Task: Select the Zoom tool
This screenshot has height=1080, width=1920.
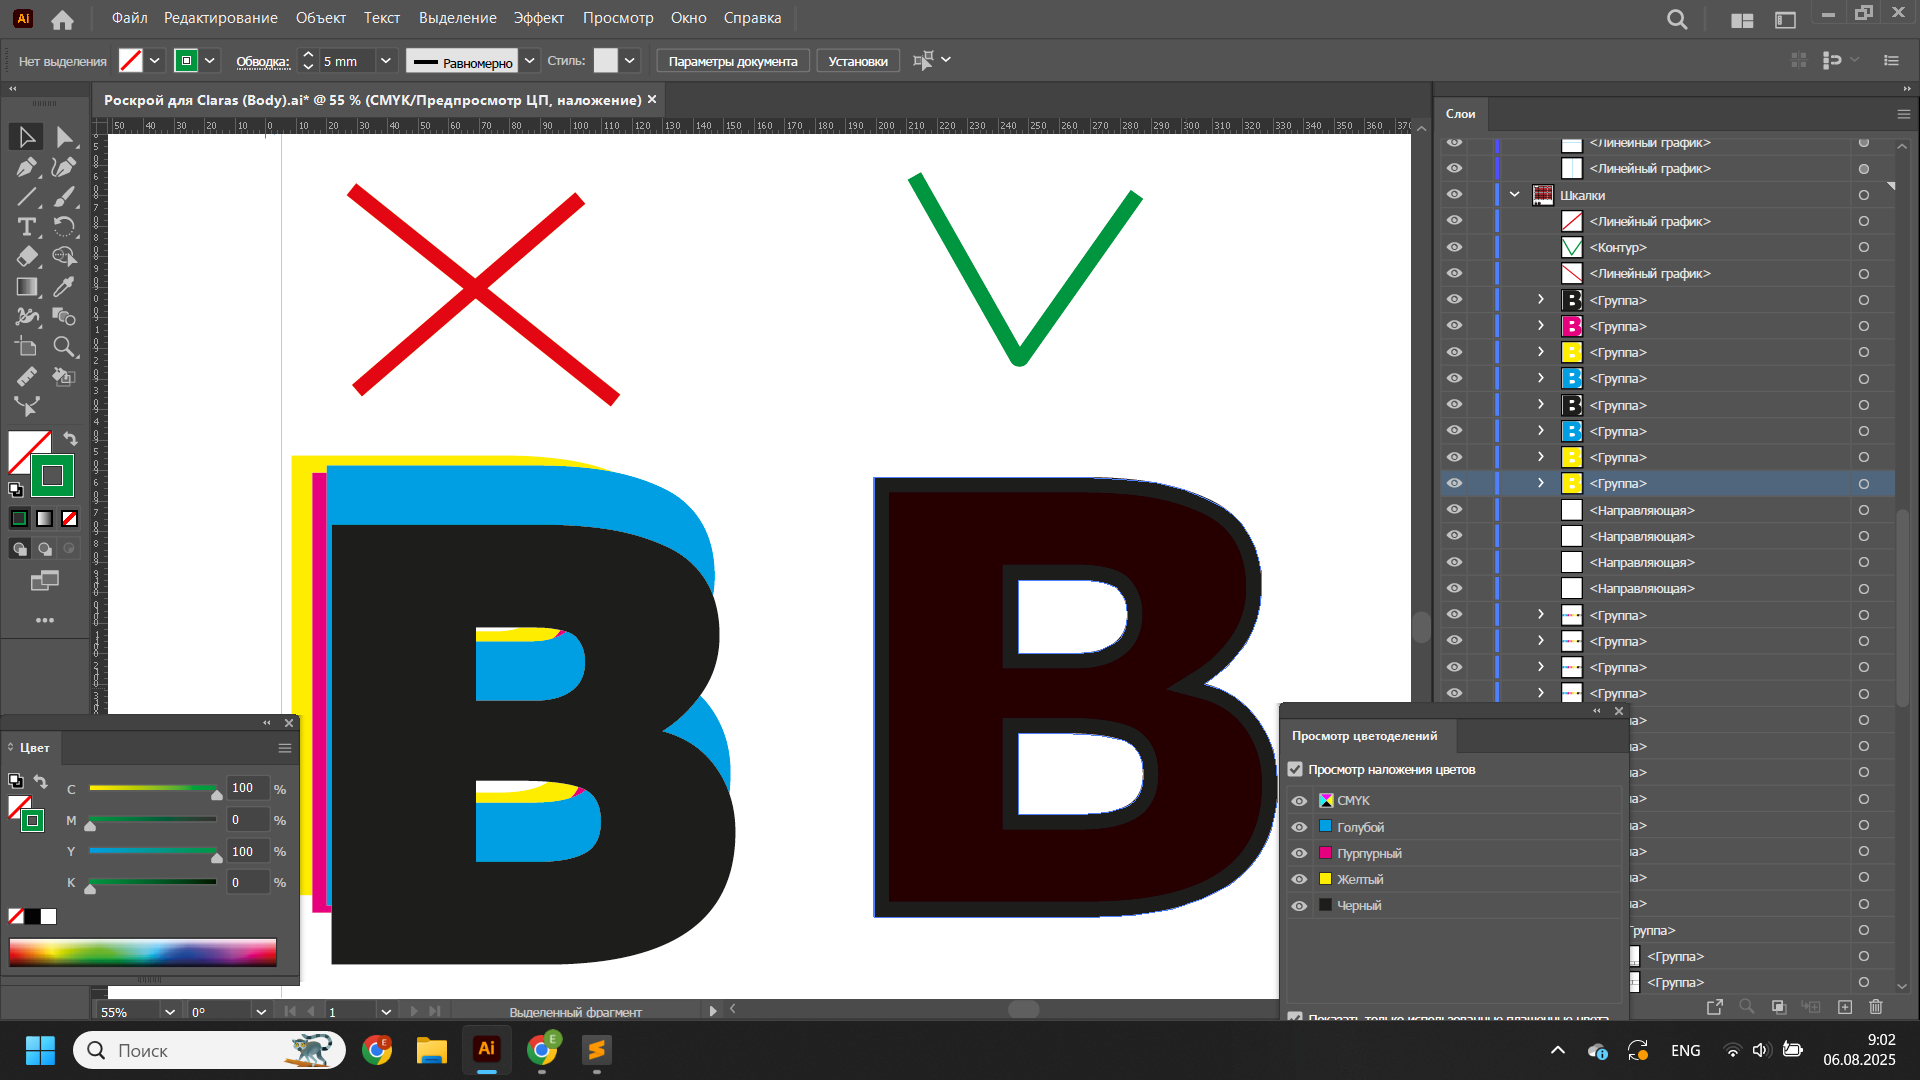Action: [64, 347]
